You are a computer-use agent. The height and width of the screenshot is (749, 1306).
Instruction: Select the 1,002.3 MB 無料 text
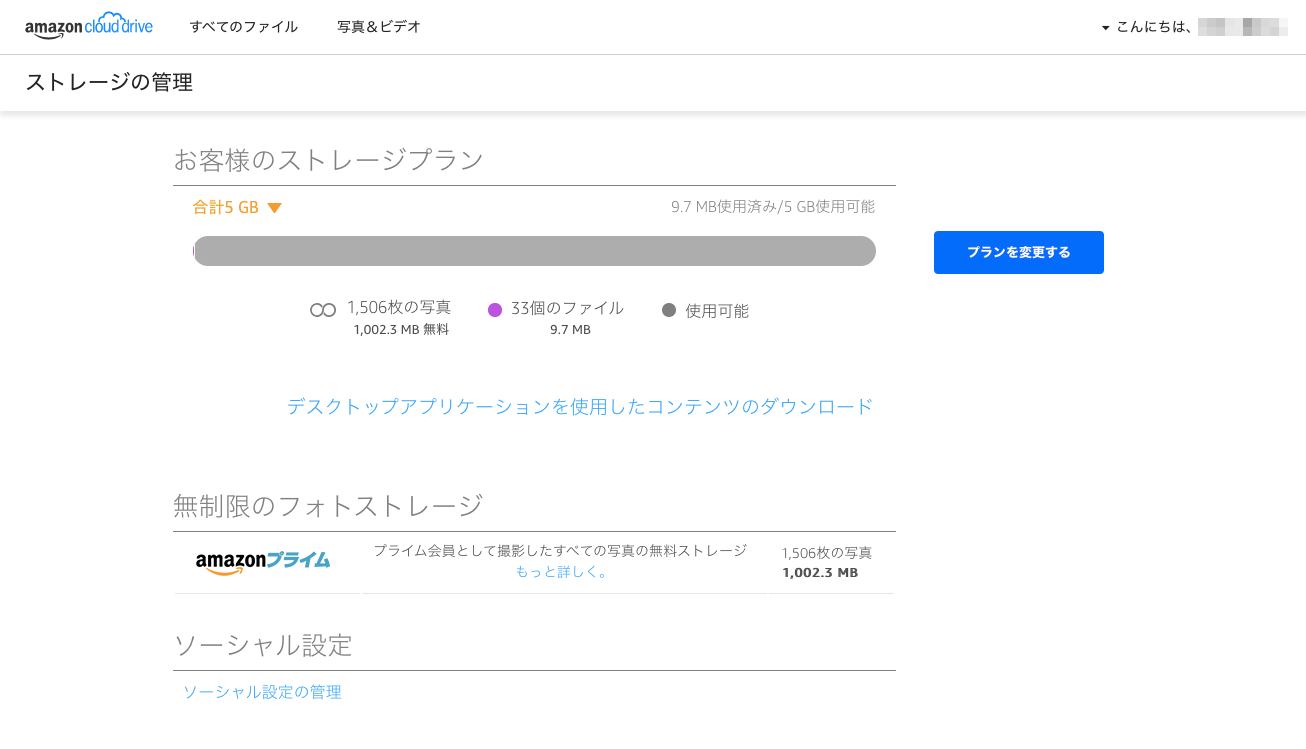401,329
